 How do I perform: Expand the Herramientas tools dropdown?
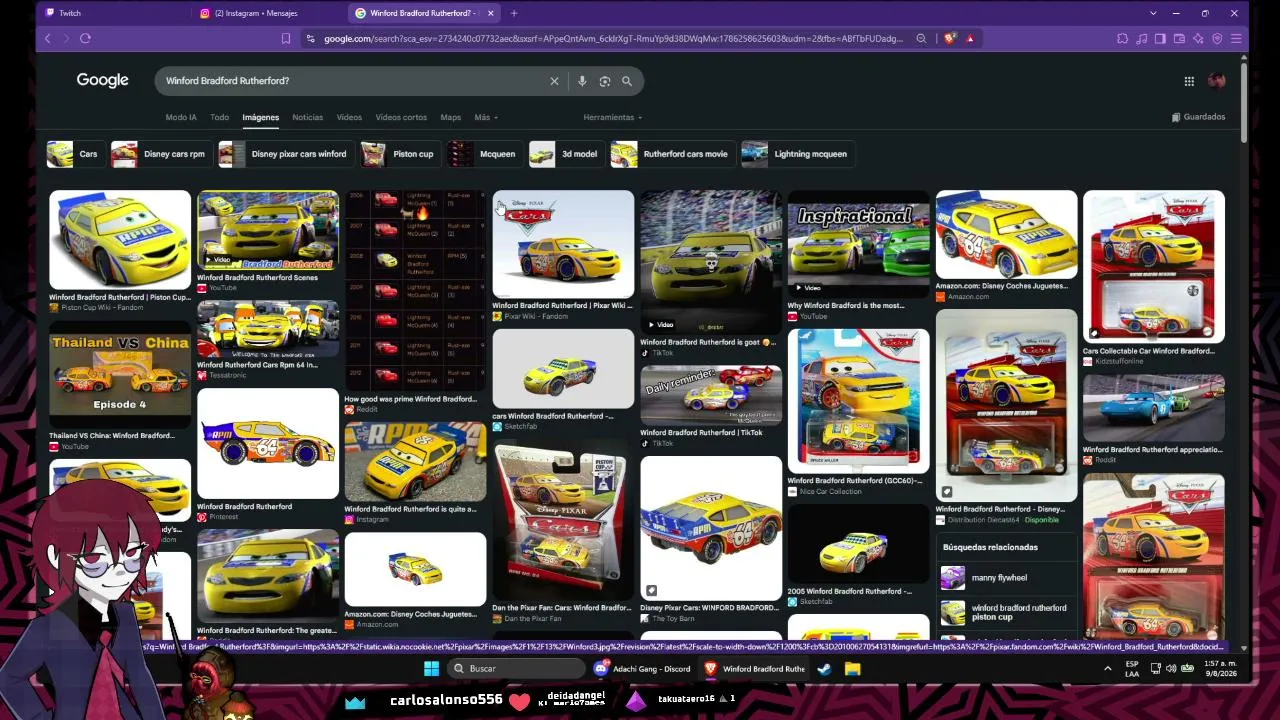click(x=613, y=117)
